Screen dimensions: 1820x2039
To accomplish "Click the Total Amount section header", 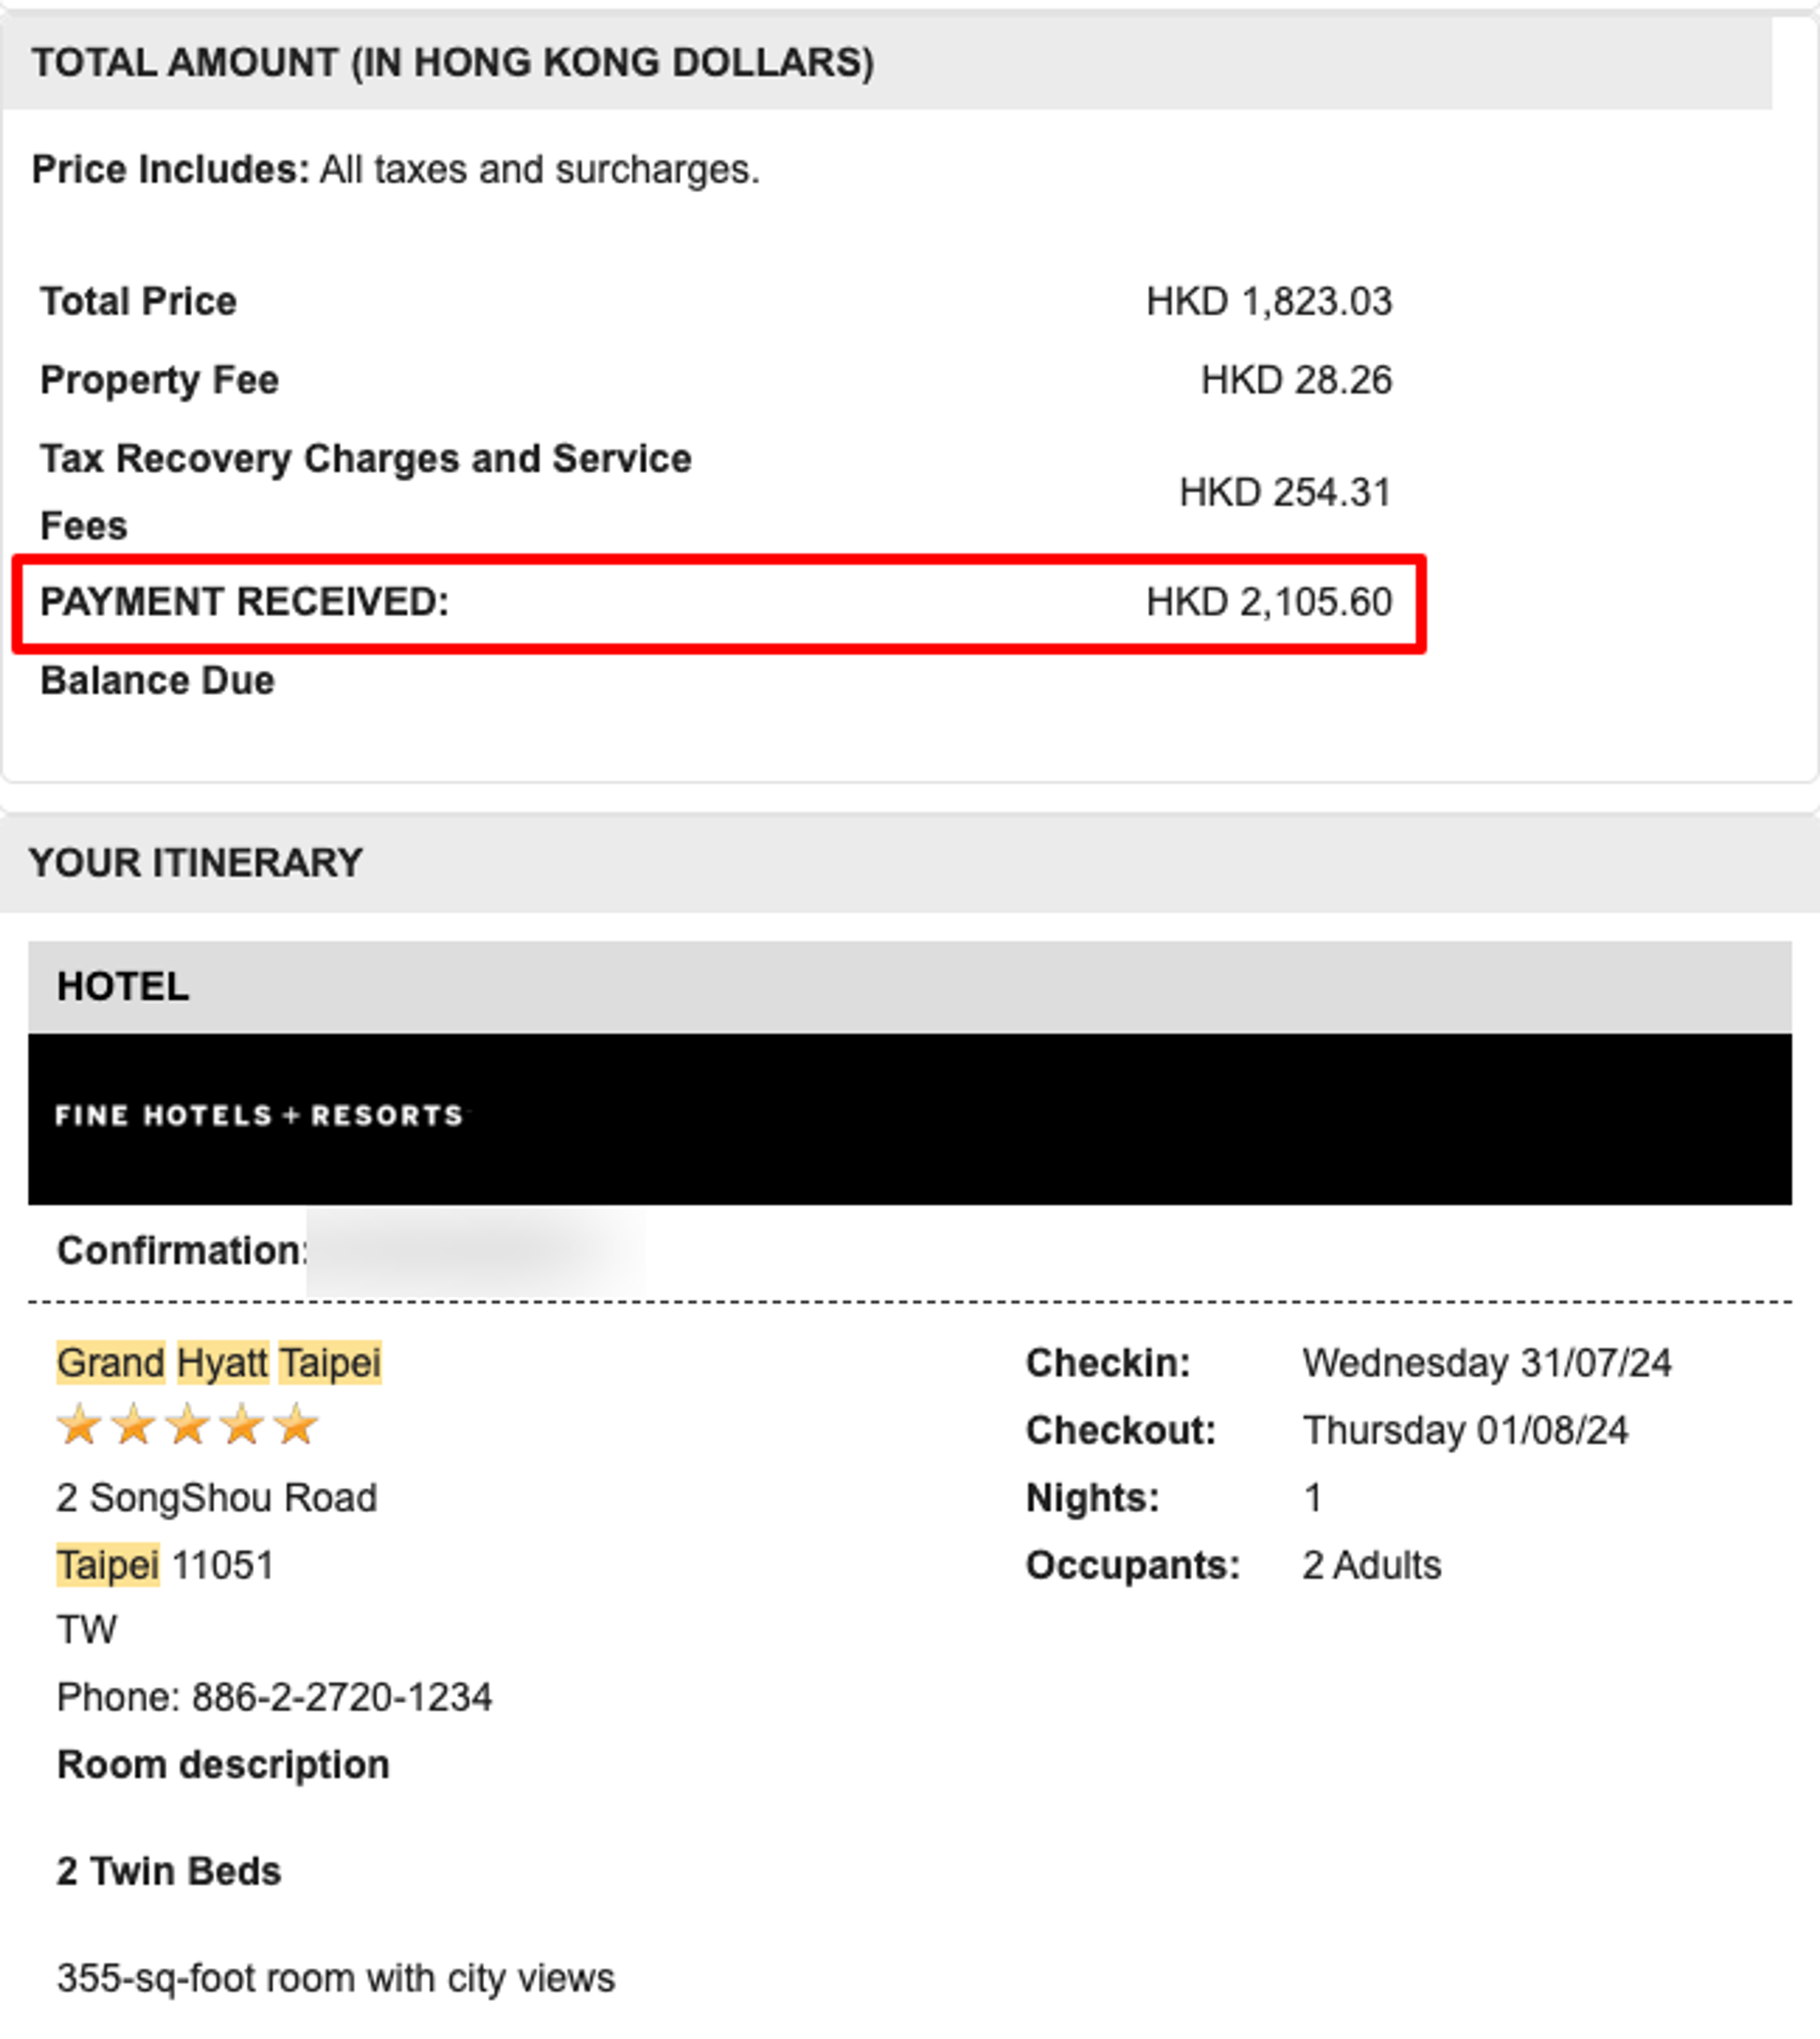I will (886, 62).
